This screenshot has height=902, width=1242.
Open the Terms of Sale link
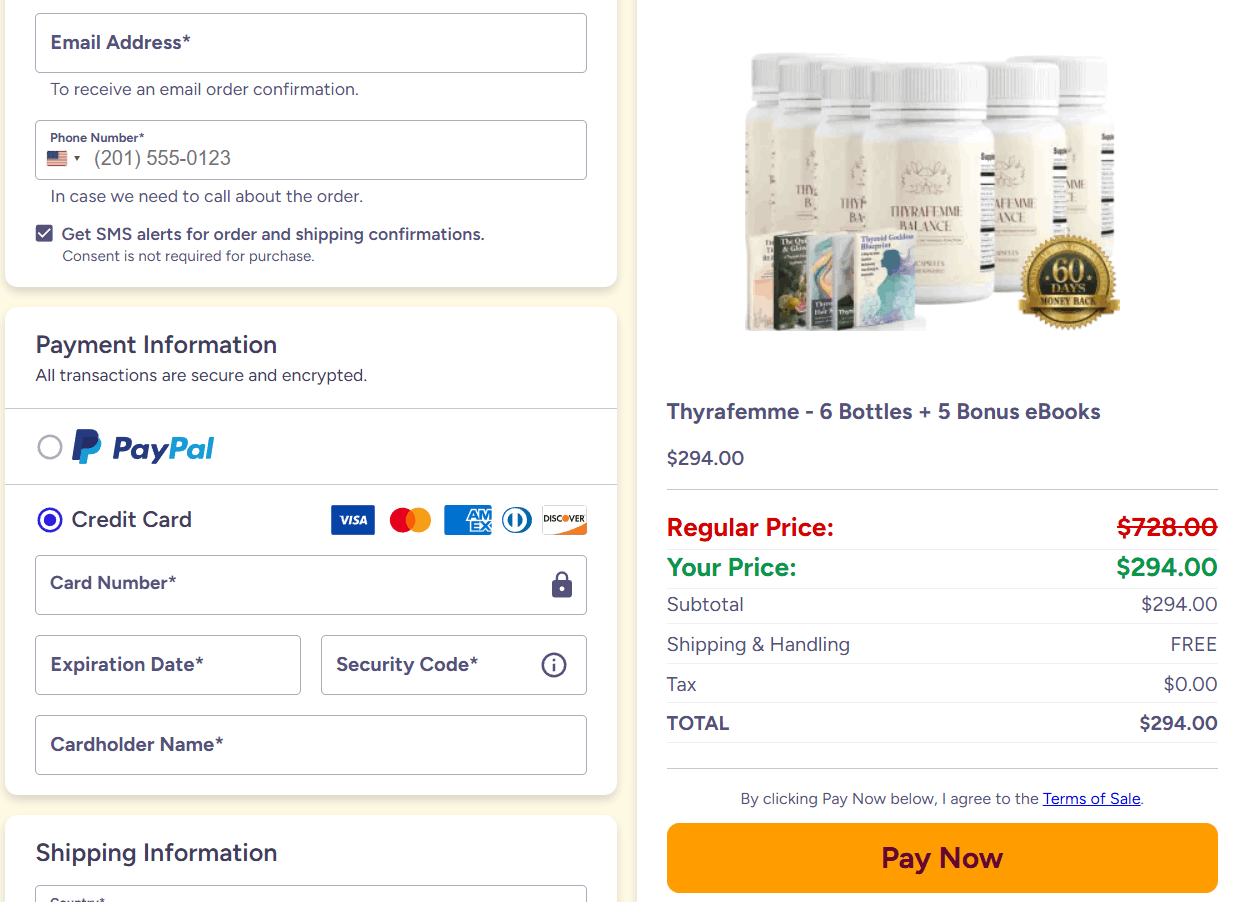click(1091, 799)
